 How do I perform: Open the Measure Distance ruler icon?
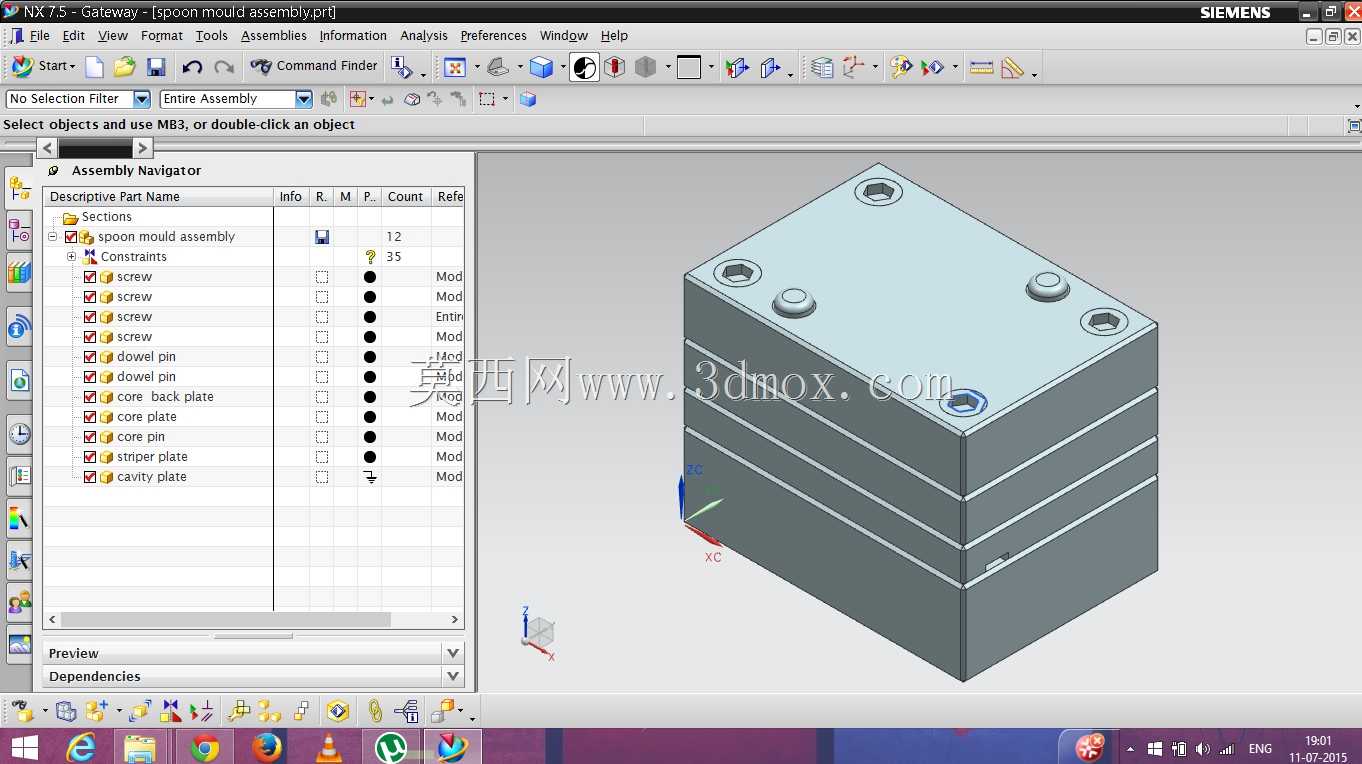[x=982, y=67]
